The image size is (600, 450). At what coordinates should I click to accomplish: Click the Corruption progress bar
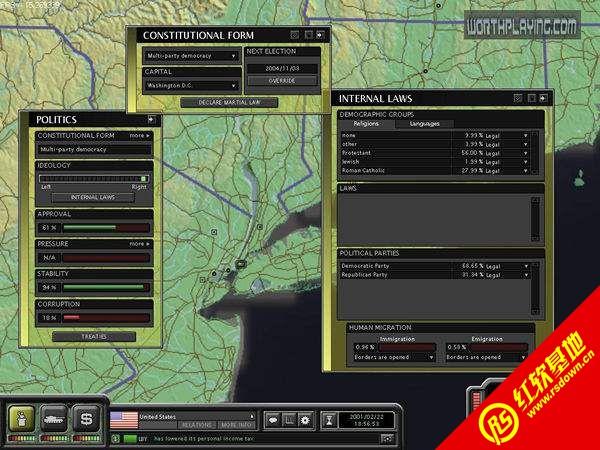click(x=106, y=318)
